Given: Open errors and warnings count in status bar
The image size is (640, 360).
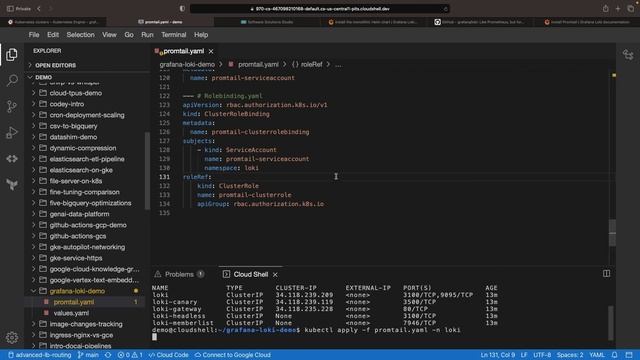Looking at the screenshot, I should [130, 355].
